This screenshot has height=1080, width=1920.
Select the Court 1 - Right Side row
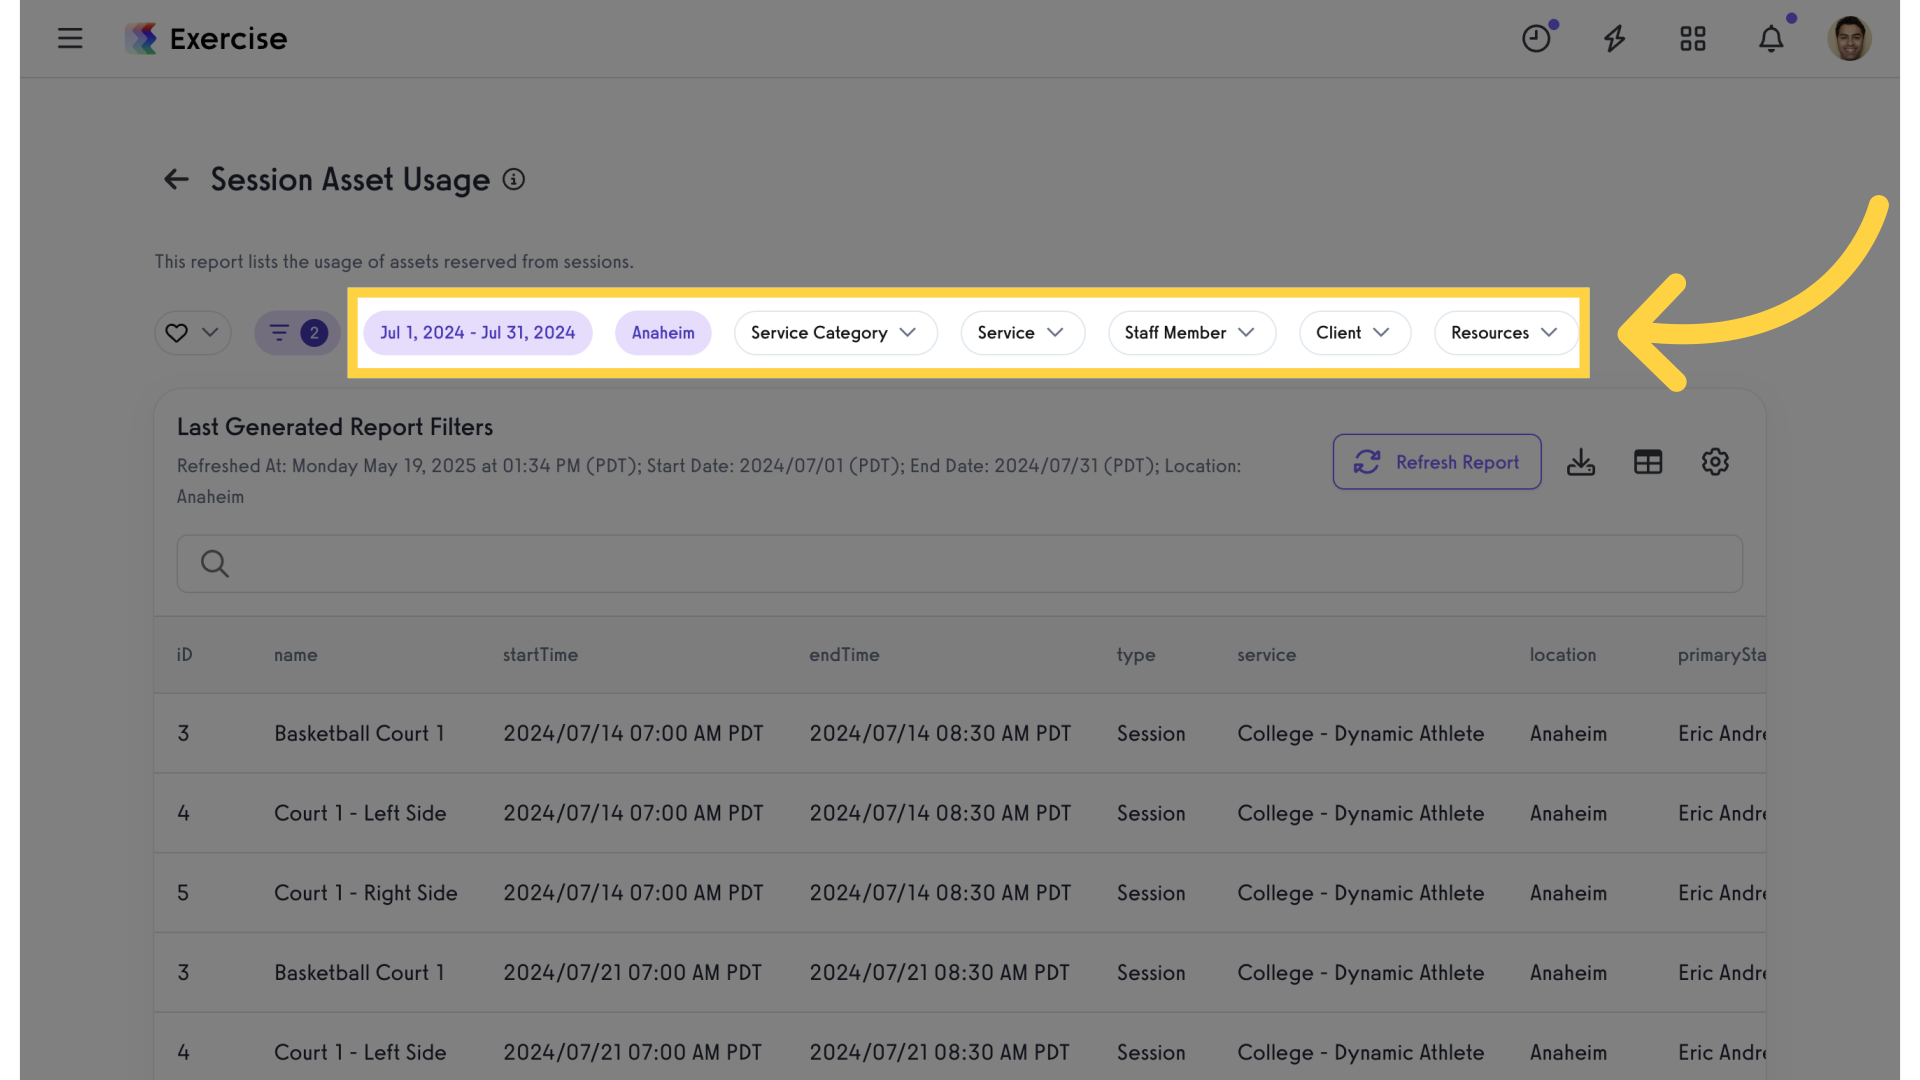960,893
